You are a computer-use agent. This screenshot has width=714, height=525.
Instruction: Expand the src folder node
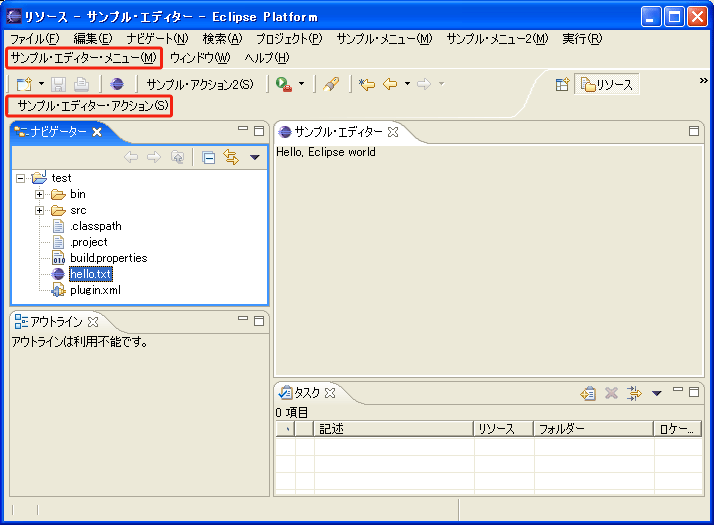pyautogui.click(x=40, y=210)
